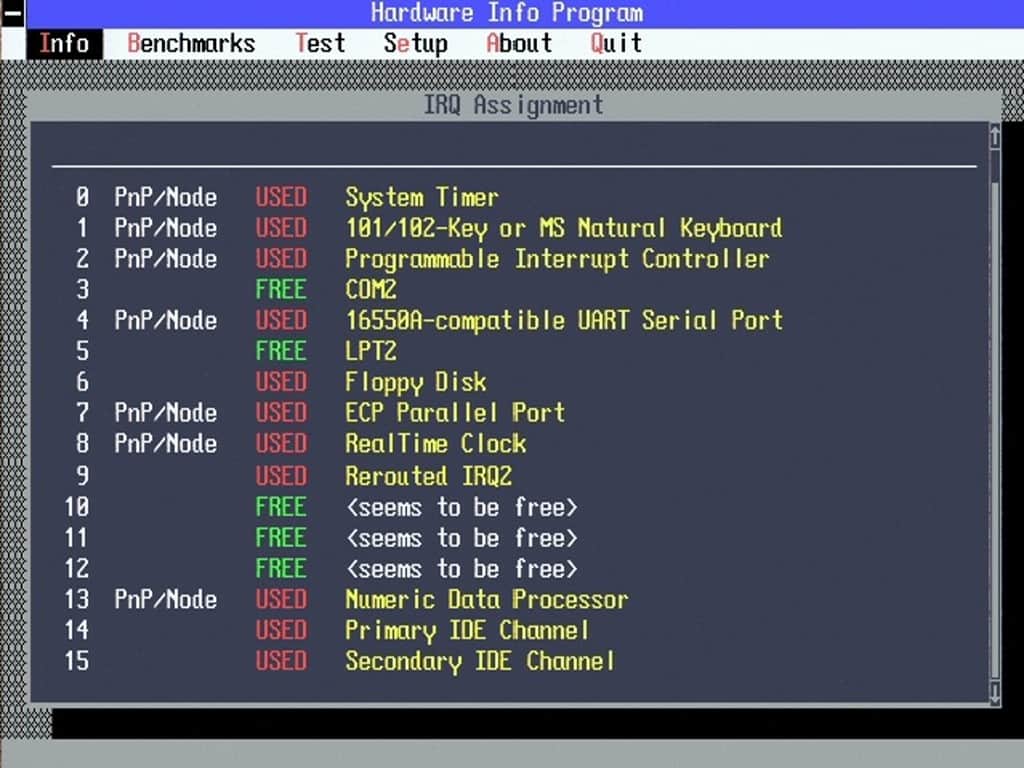Click PnP/Node label on IRQ 4 row
1024x768 pixels.
(x=166, y=320)
